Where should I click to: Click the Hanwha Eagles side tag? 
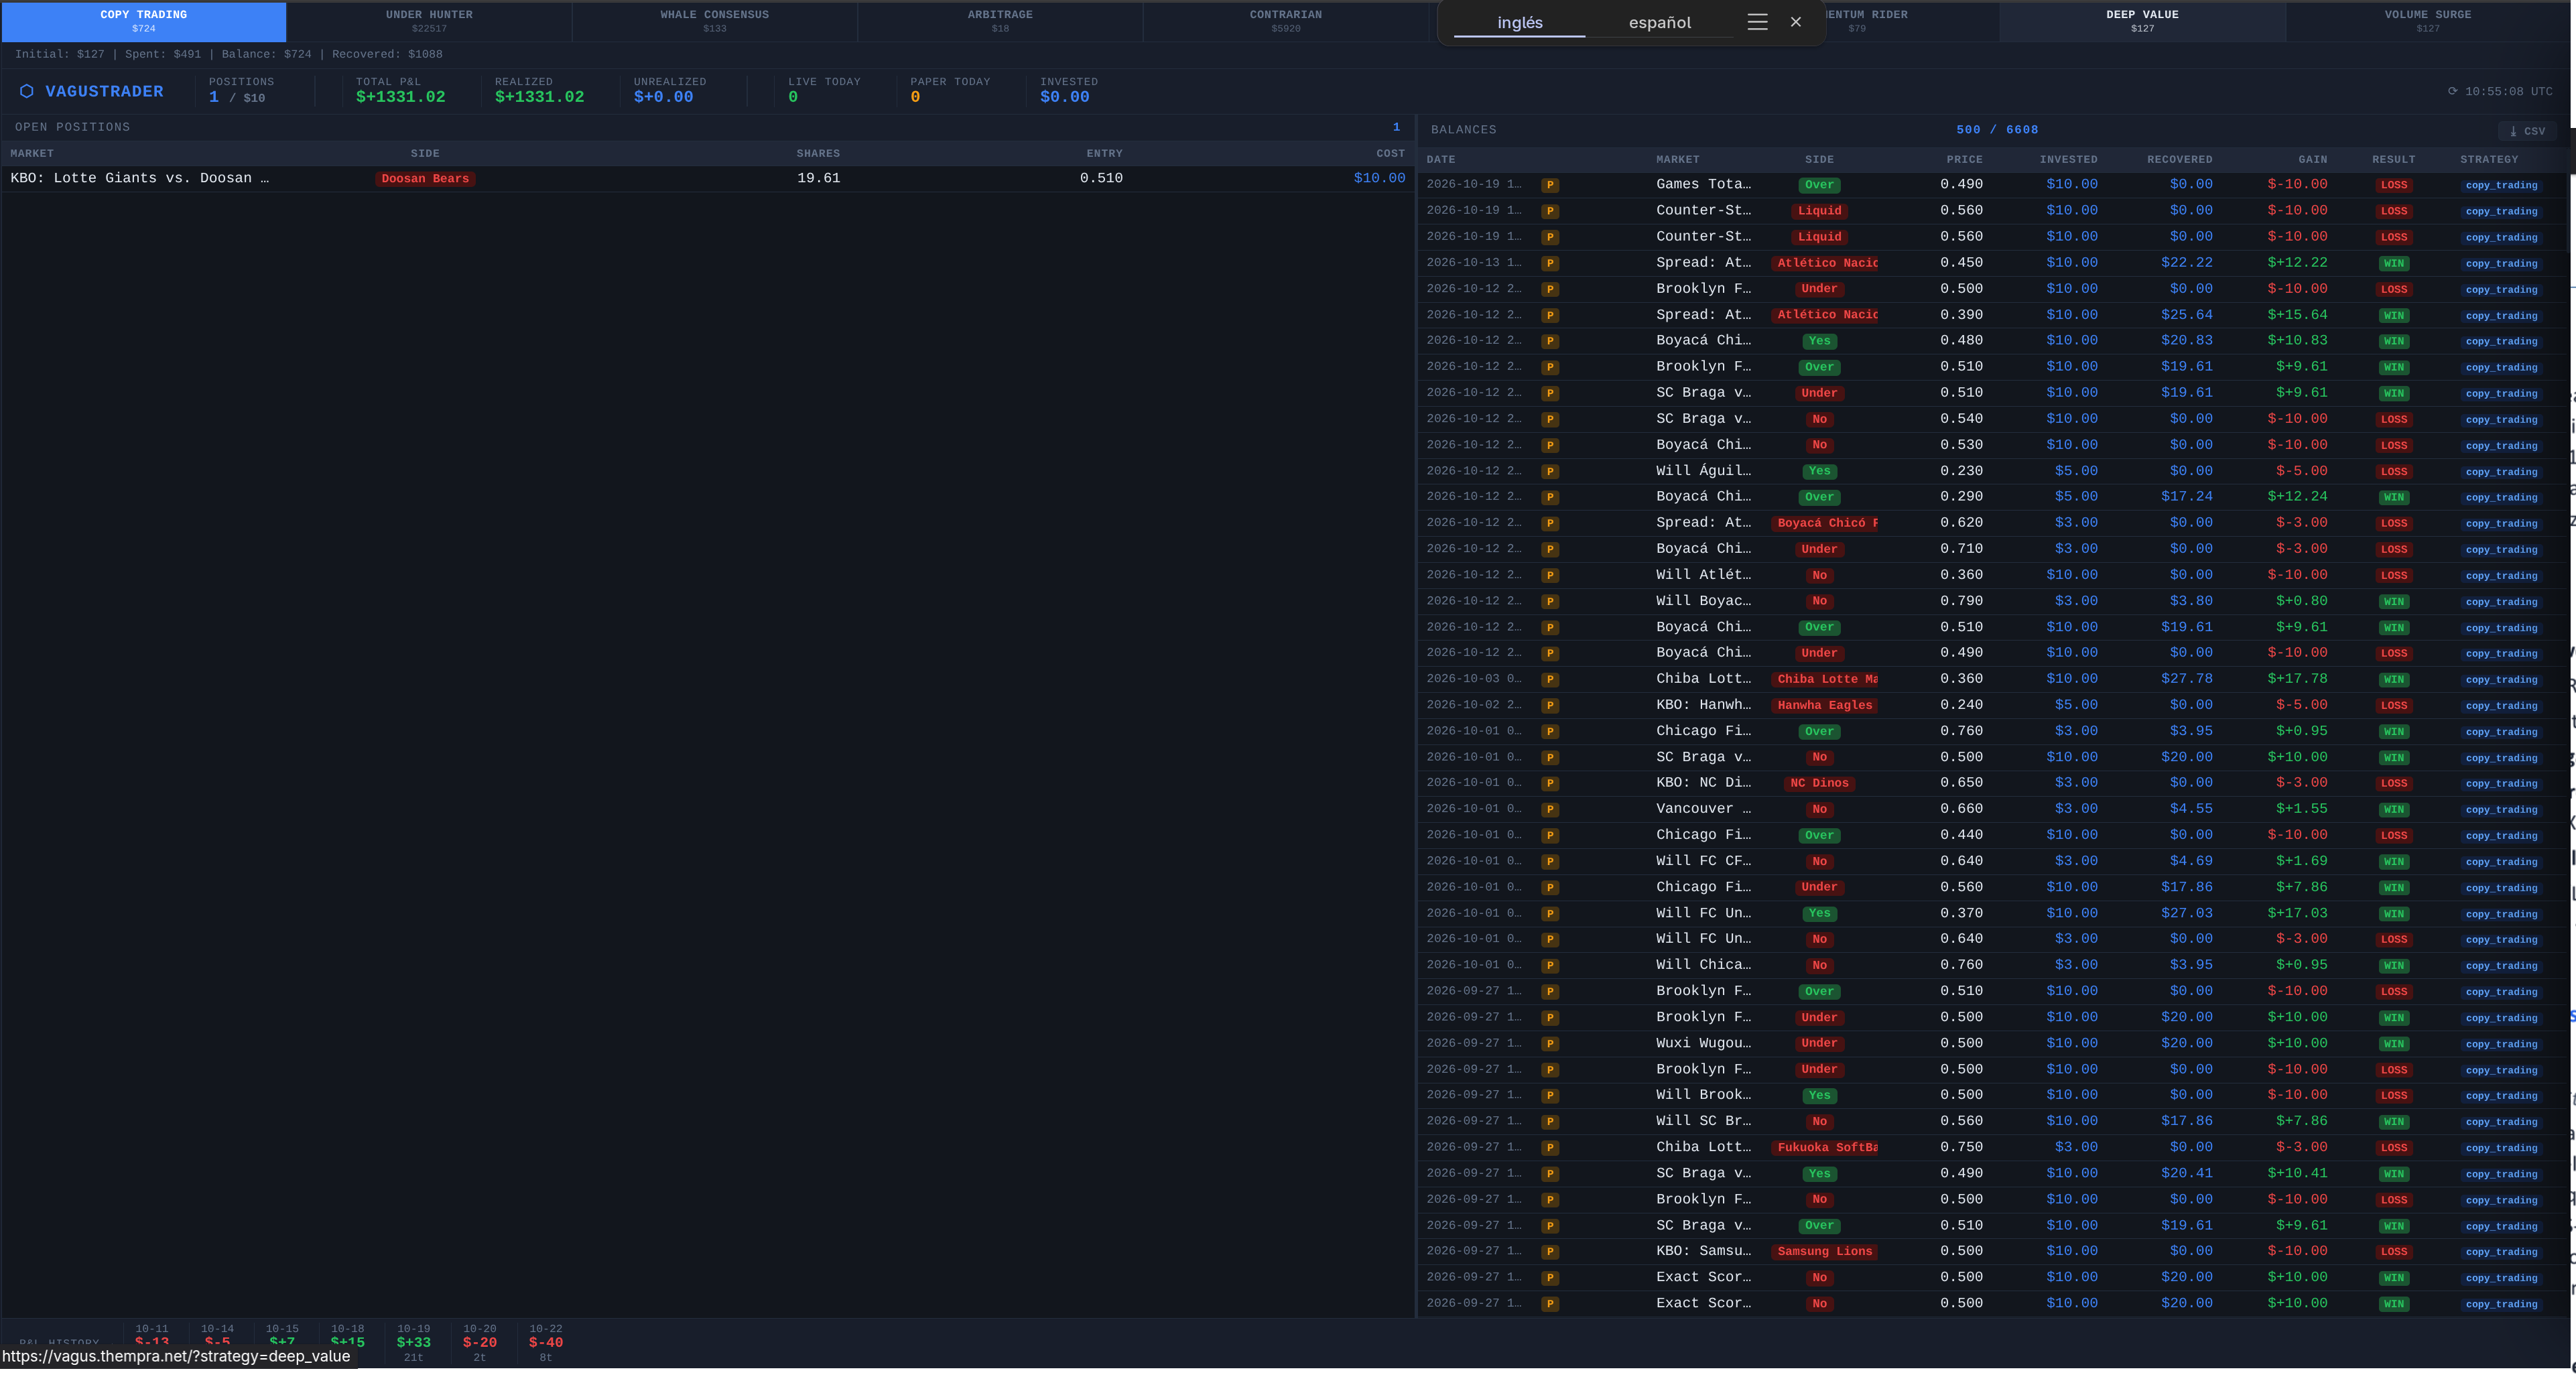click(x=1824, y=706)
